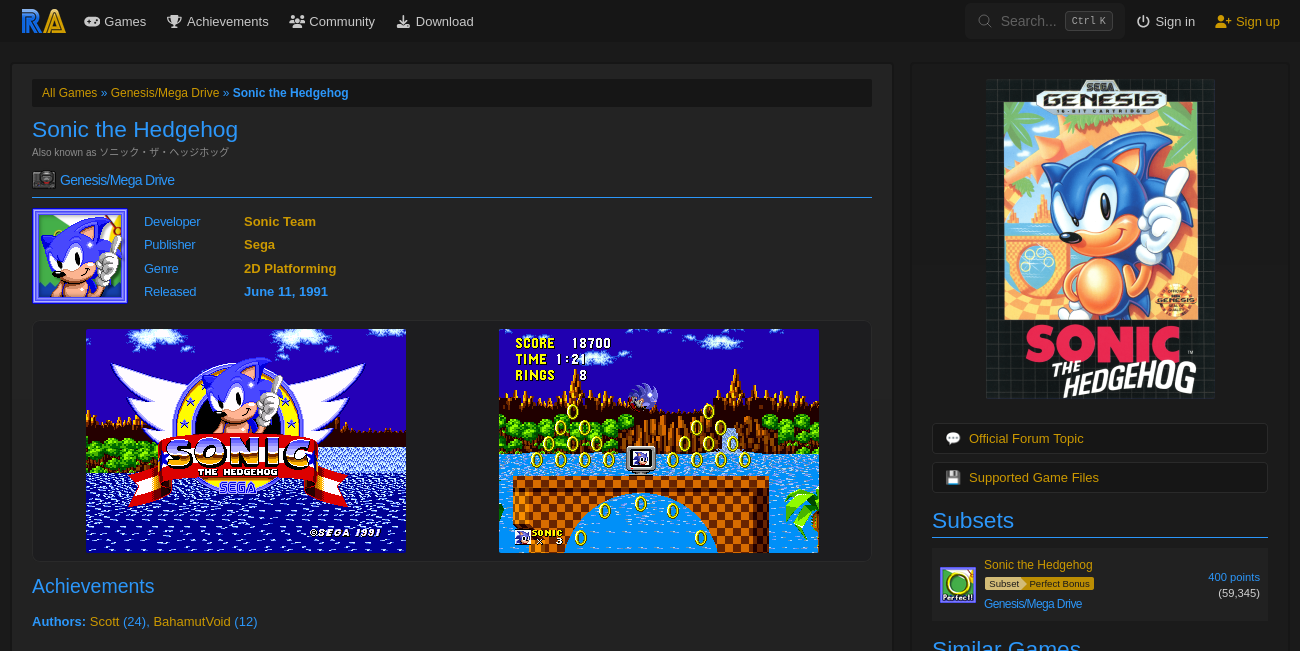Click the floppy disk game files icon
Screen dimensions: 1300x651
[x=953, y=478]
